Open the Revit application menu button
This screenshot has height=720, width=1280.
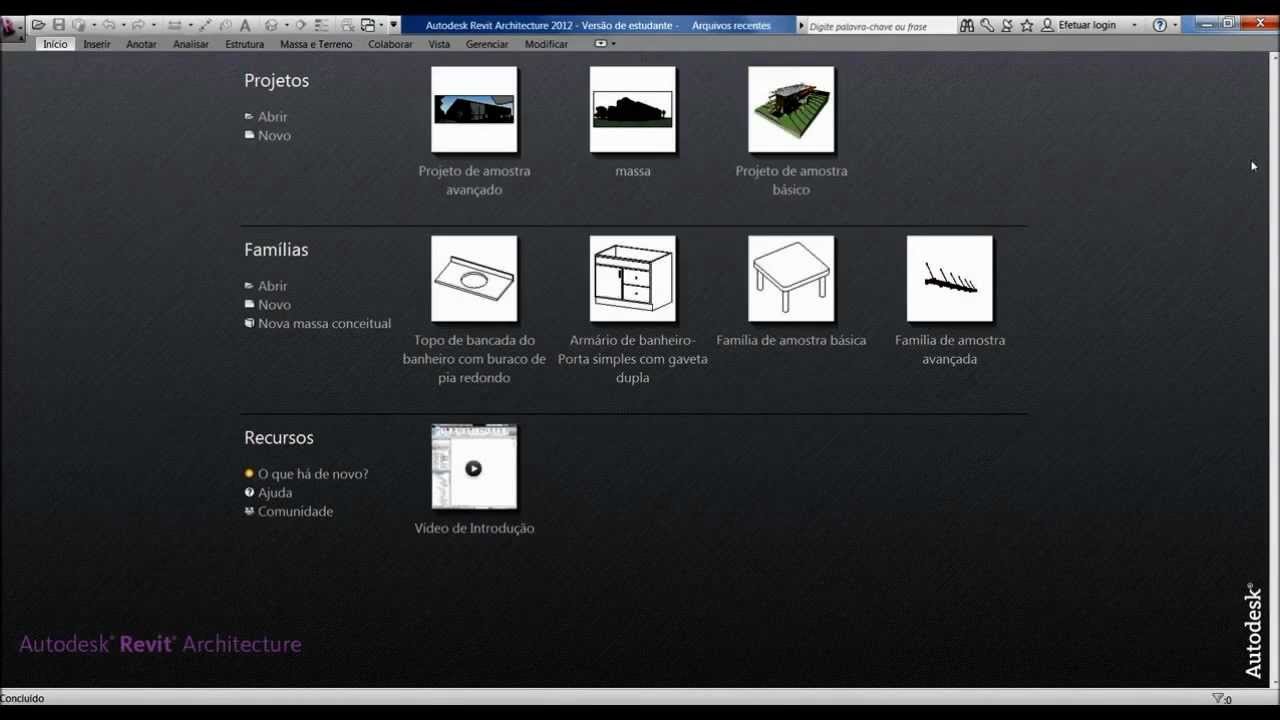click(x=11, y=28)
